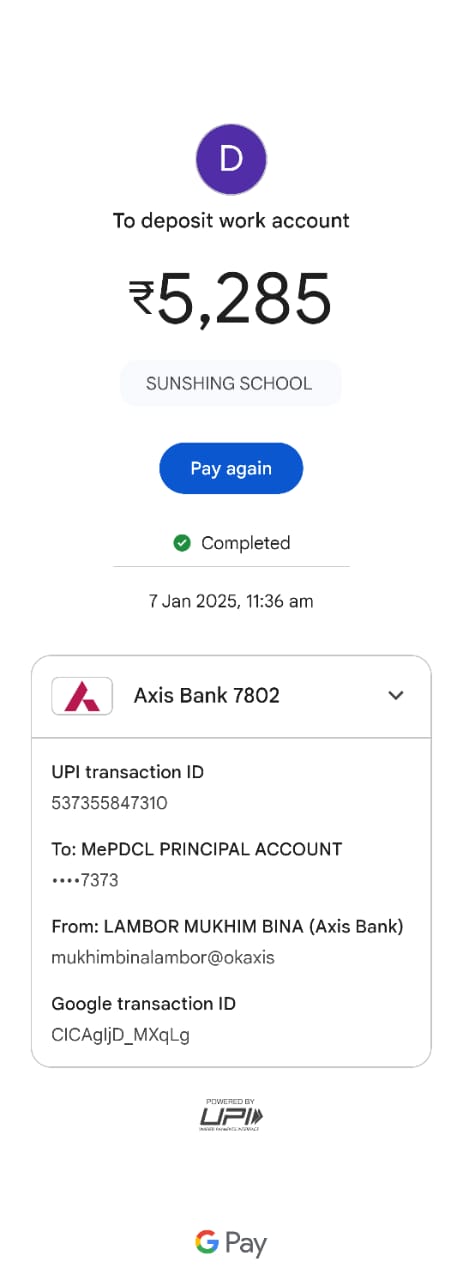The height and width of the screenshot is (1280, 463).
Task: Click the green Completed checkmark icon
Action: point(182,543)
